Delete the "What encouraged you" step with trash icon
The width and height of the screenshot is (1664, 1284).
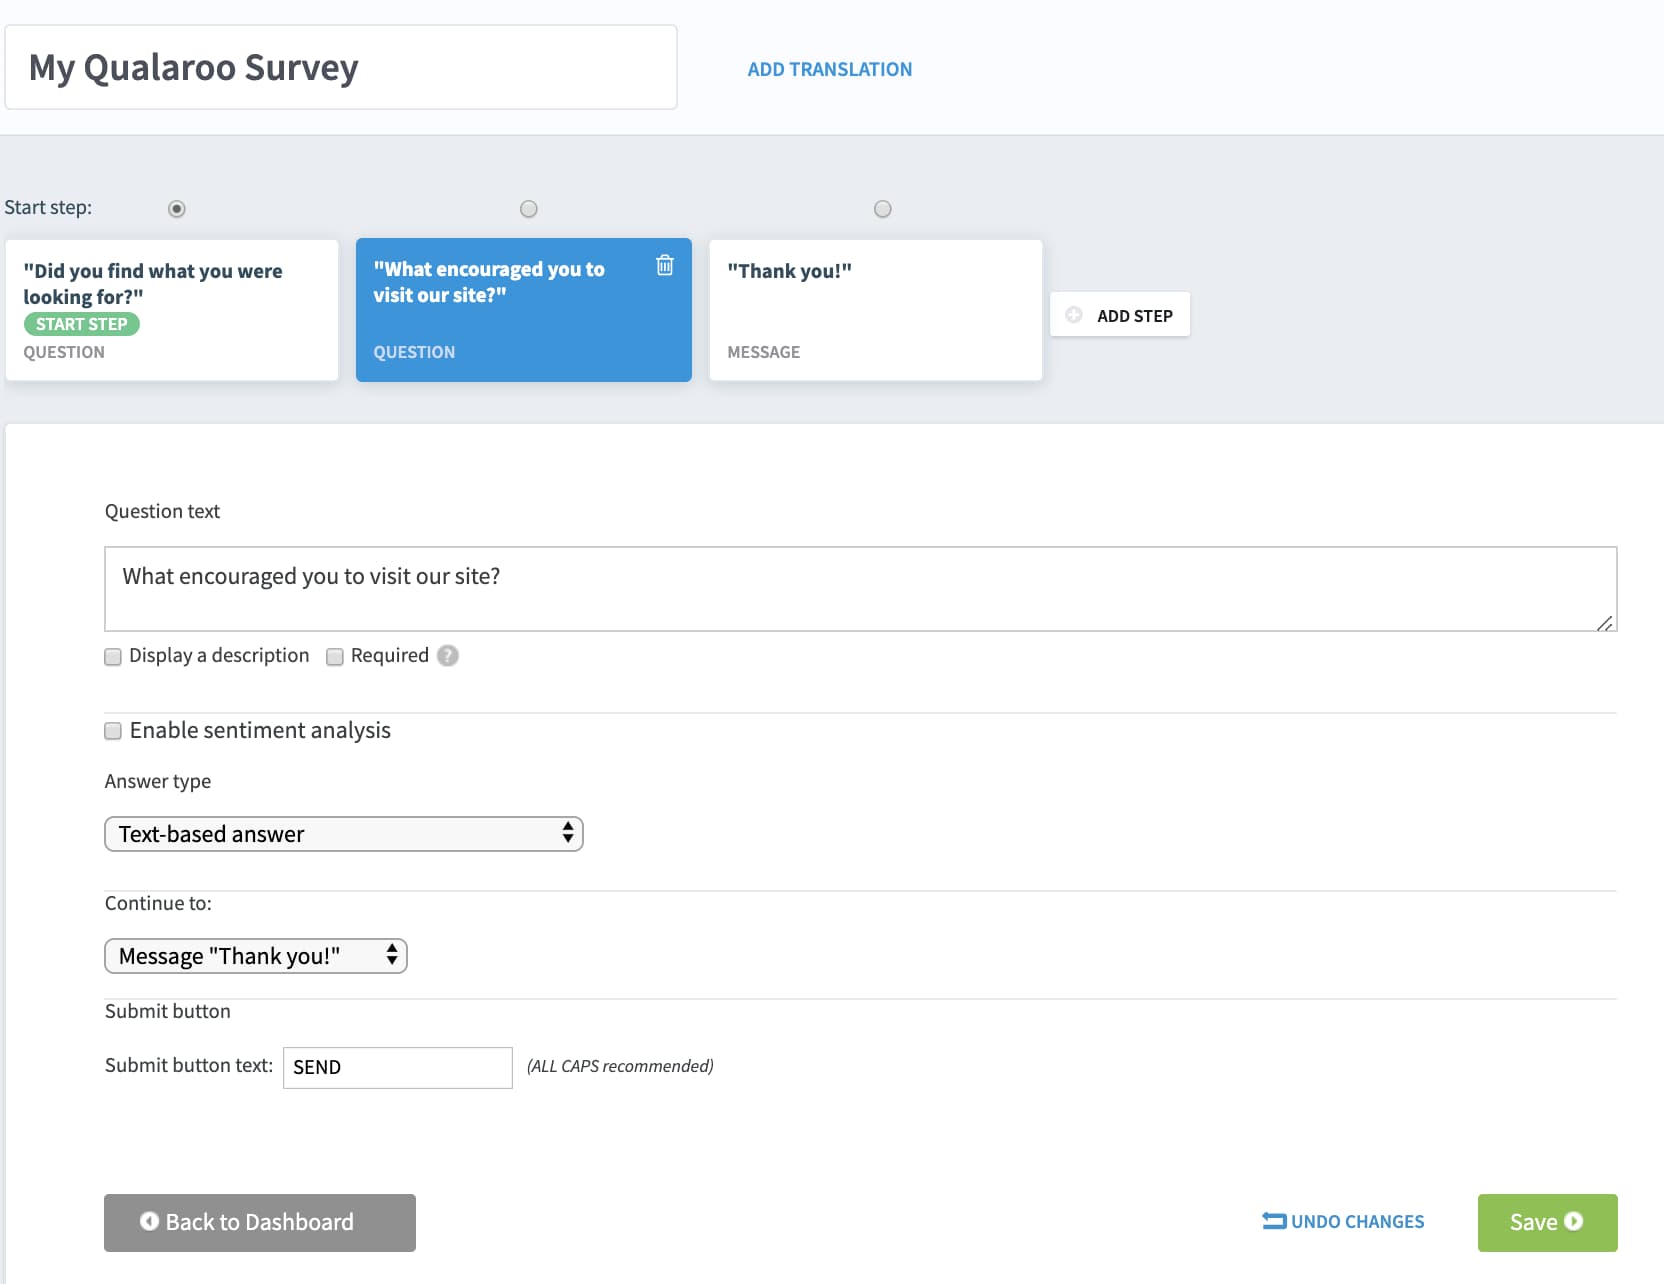pyautogui.click(x=664, y=265)
